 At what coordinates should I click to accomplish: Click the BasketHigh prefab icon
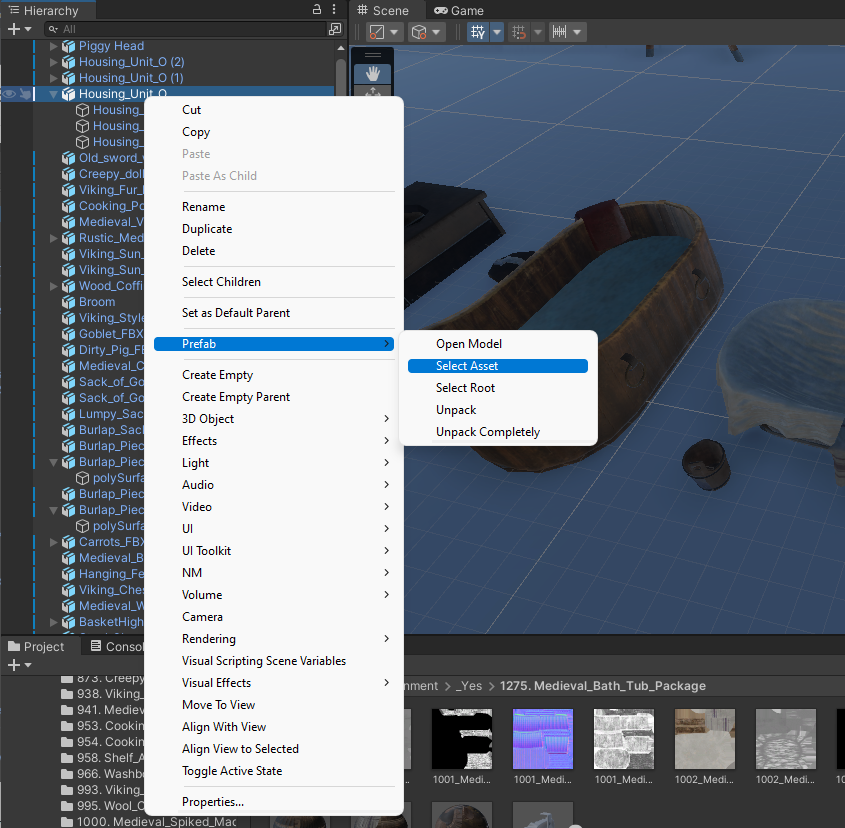[68, 622]
